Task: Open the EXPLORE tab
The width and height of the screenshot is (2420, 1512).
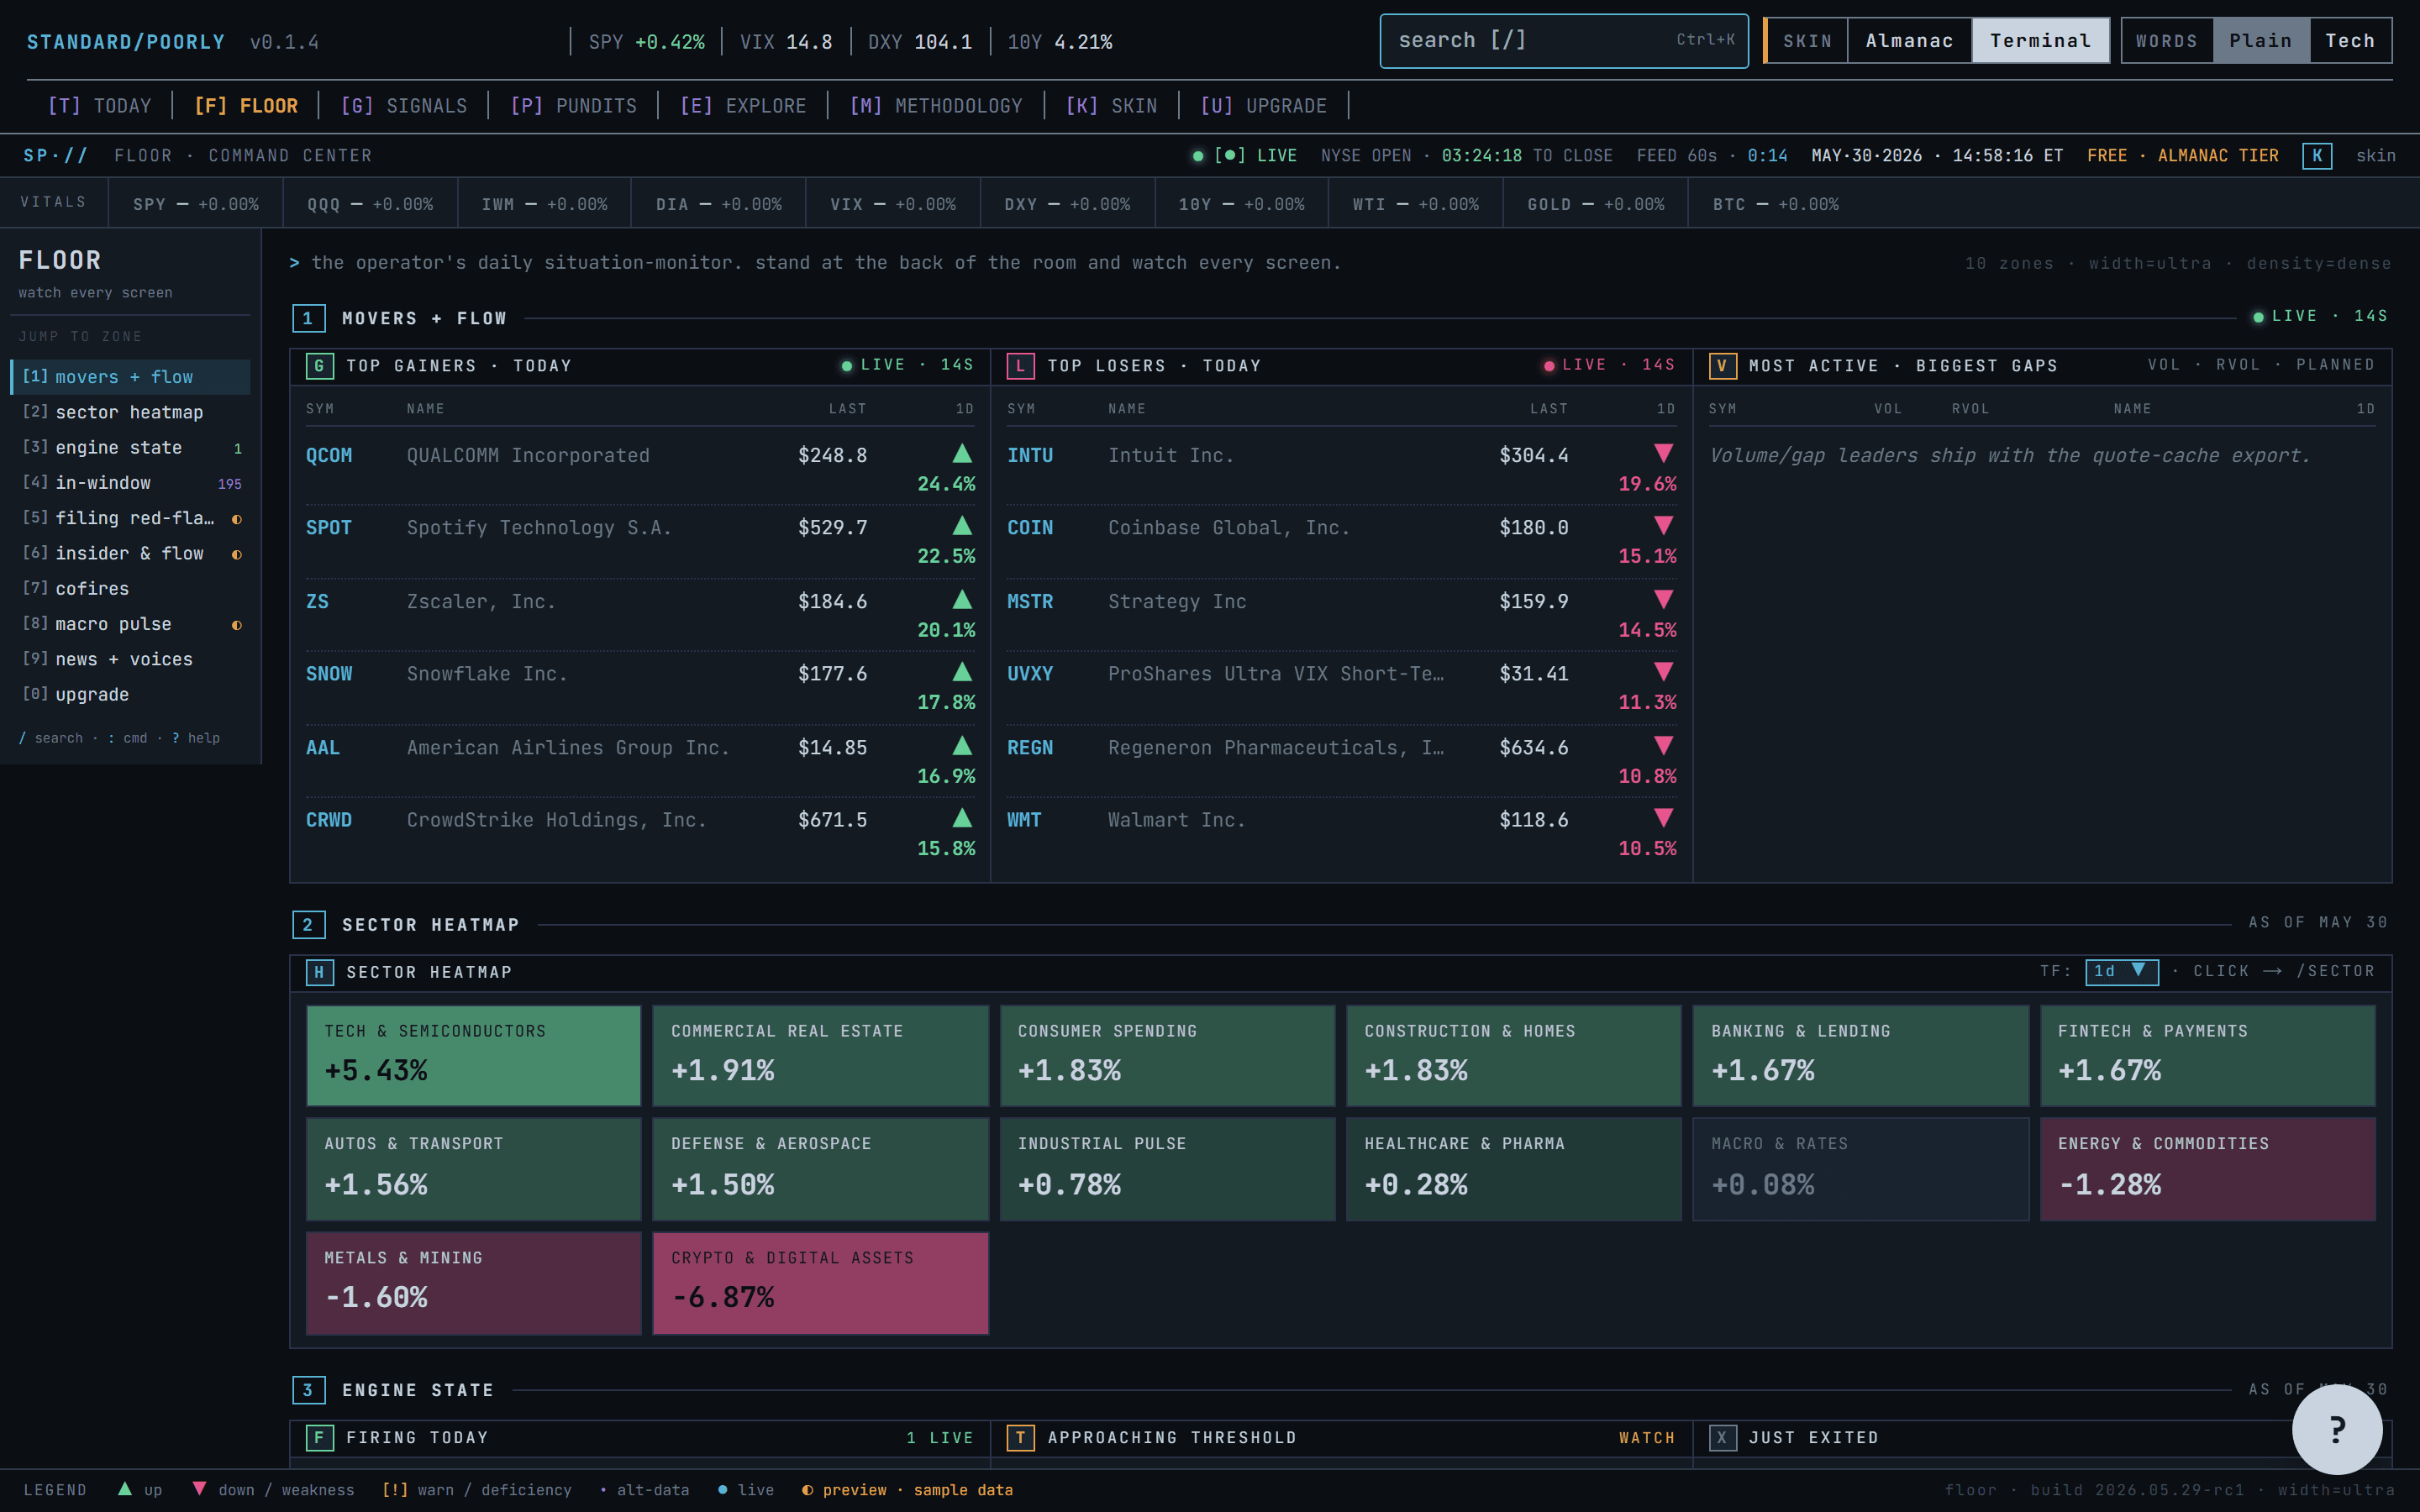Action: coord(743,106)
